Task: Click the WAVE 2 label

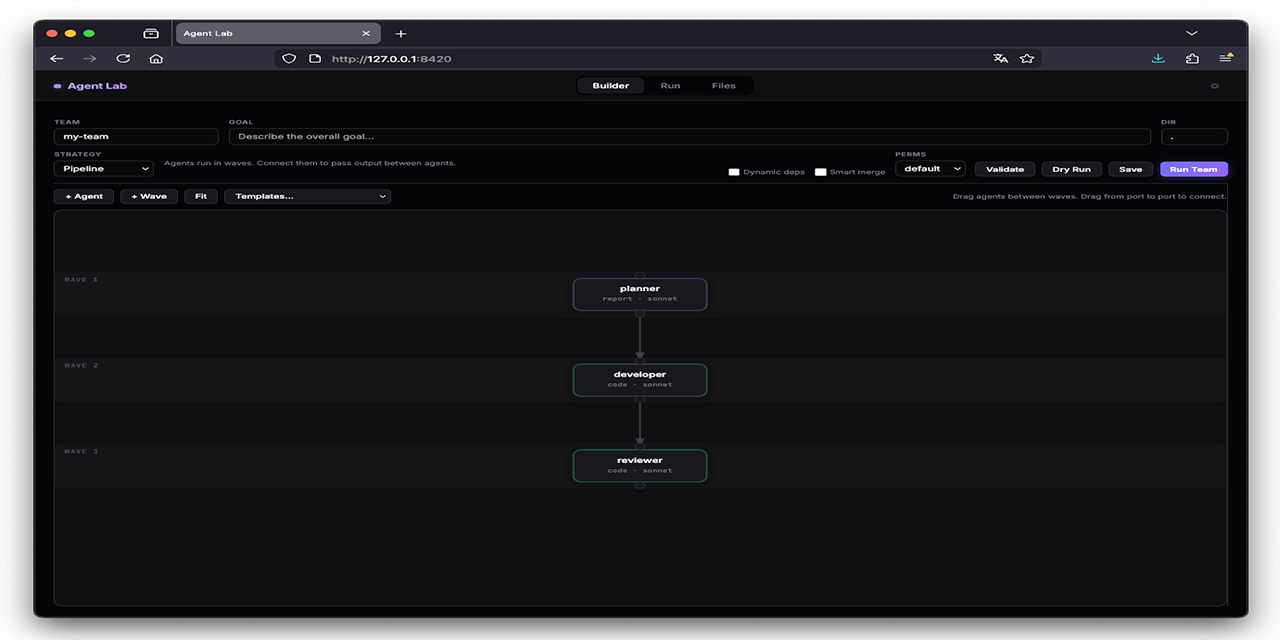Action: click(81, 366)
